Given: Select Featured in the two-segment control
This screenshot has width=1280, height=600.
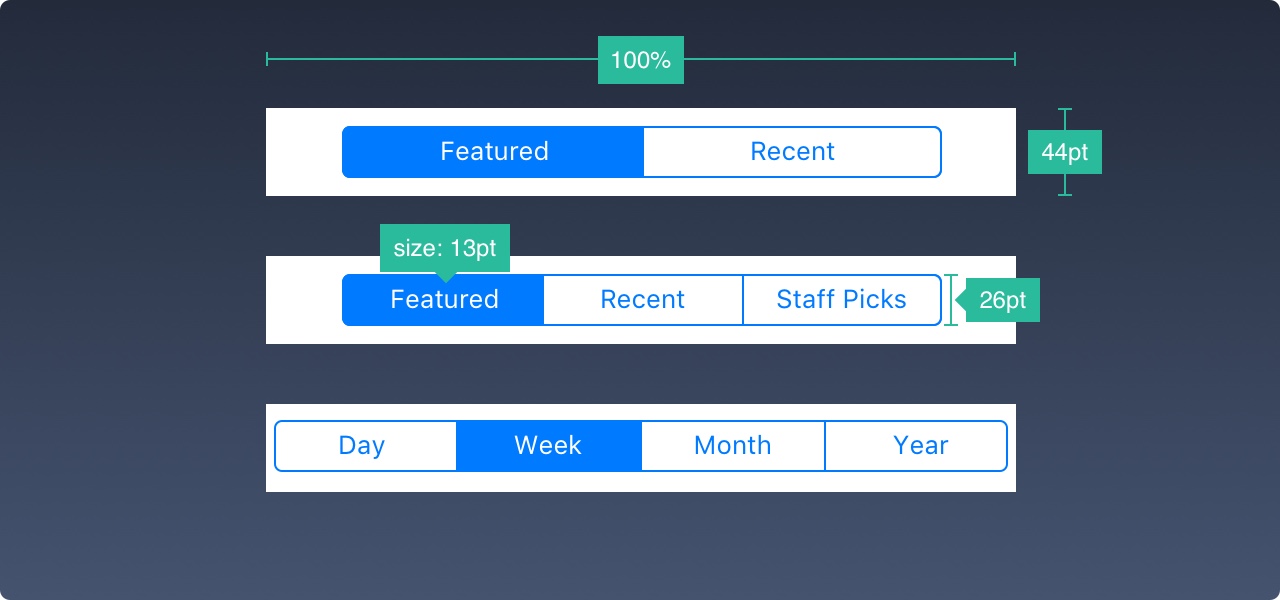Looking at the screenshot, I should point(494,152).
